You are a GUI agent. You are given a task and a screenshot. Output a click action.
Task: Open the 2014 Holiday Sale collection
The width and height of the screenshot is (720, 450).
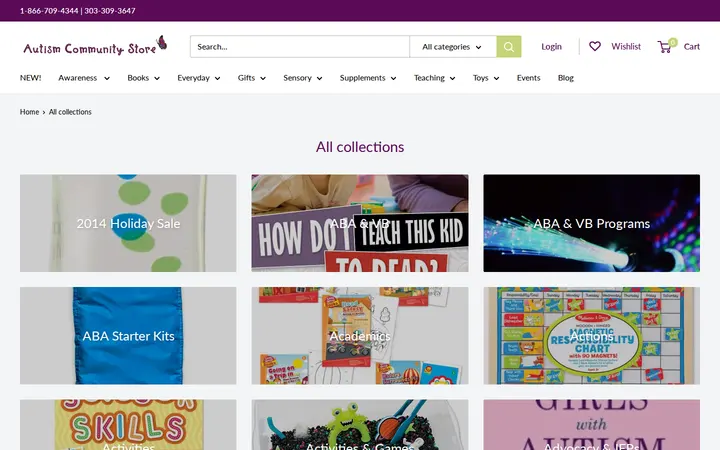click(128, 223)
